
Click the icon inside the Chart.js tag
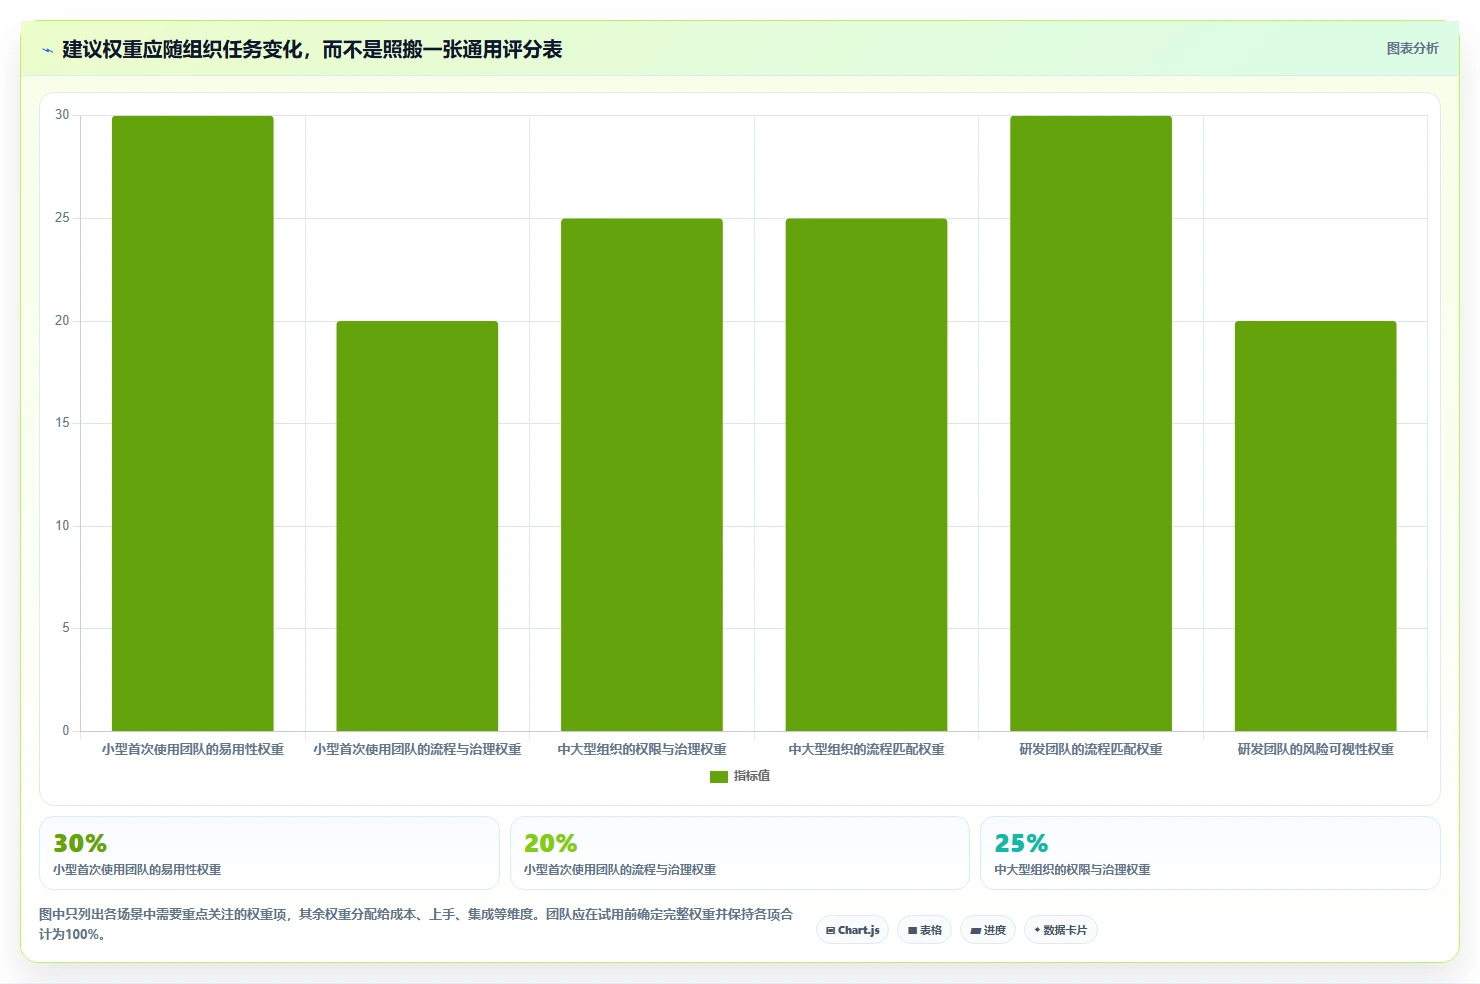(830, 931)
